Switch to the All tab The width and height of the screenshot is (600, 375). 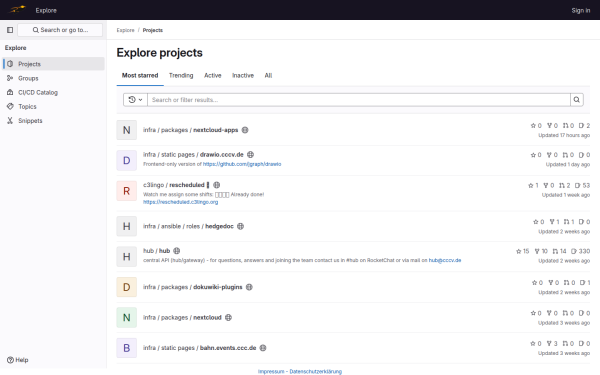[268, 75]
